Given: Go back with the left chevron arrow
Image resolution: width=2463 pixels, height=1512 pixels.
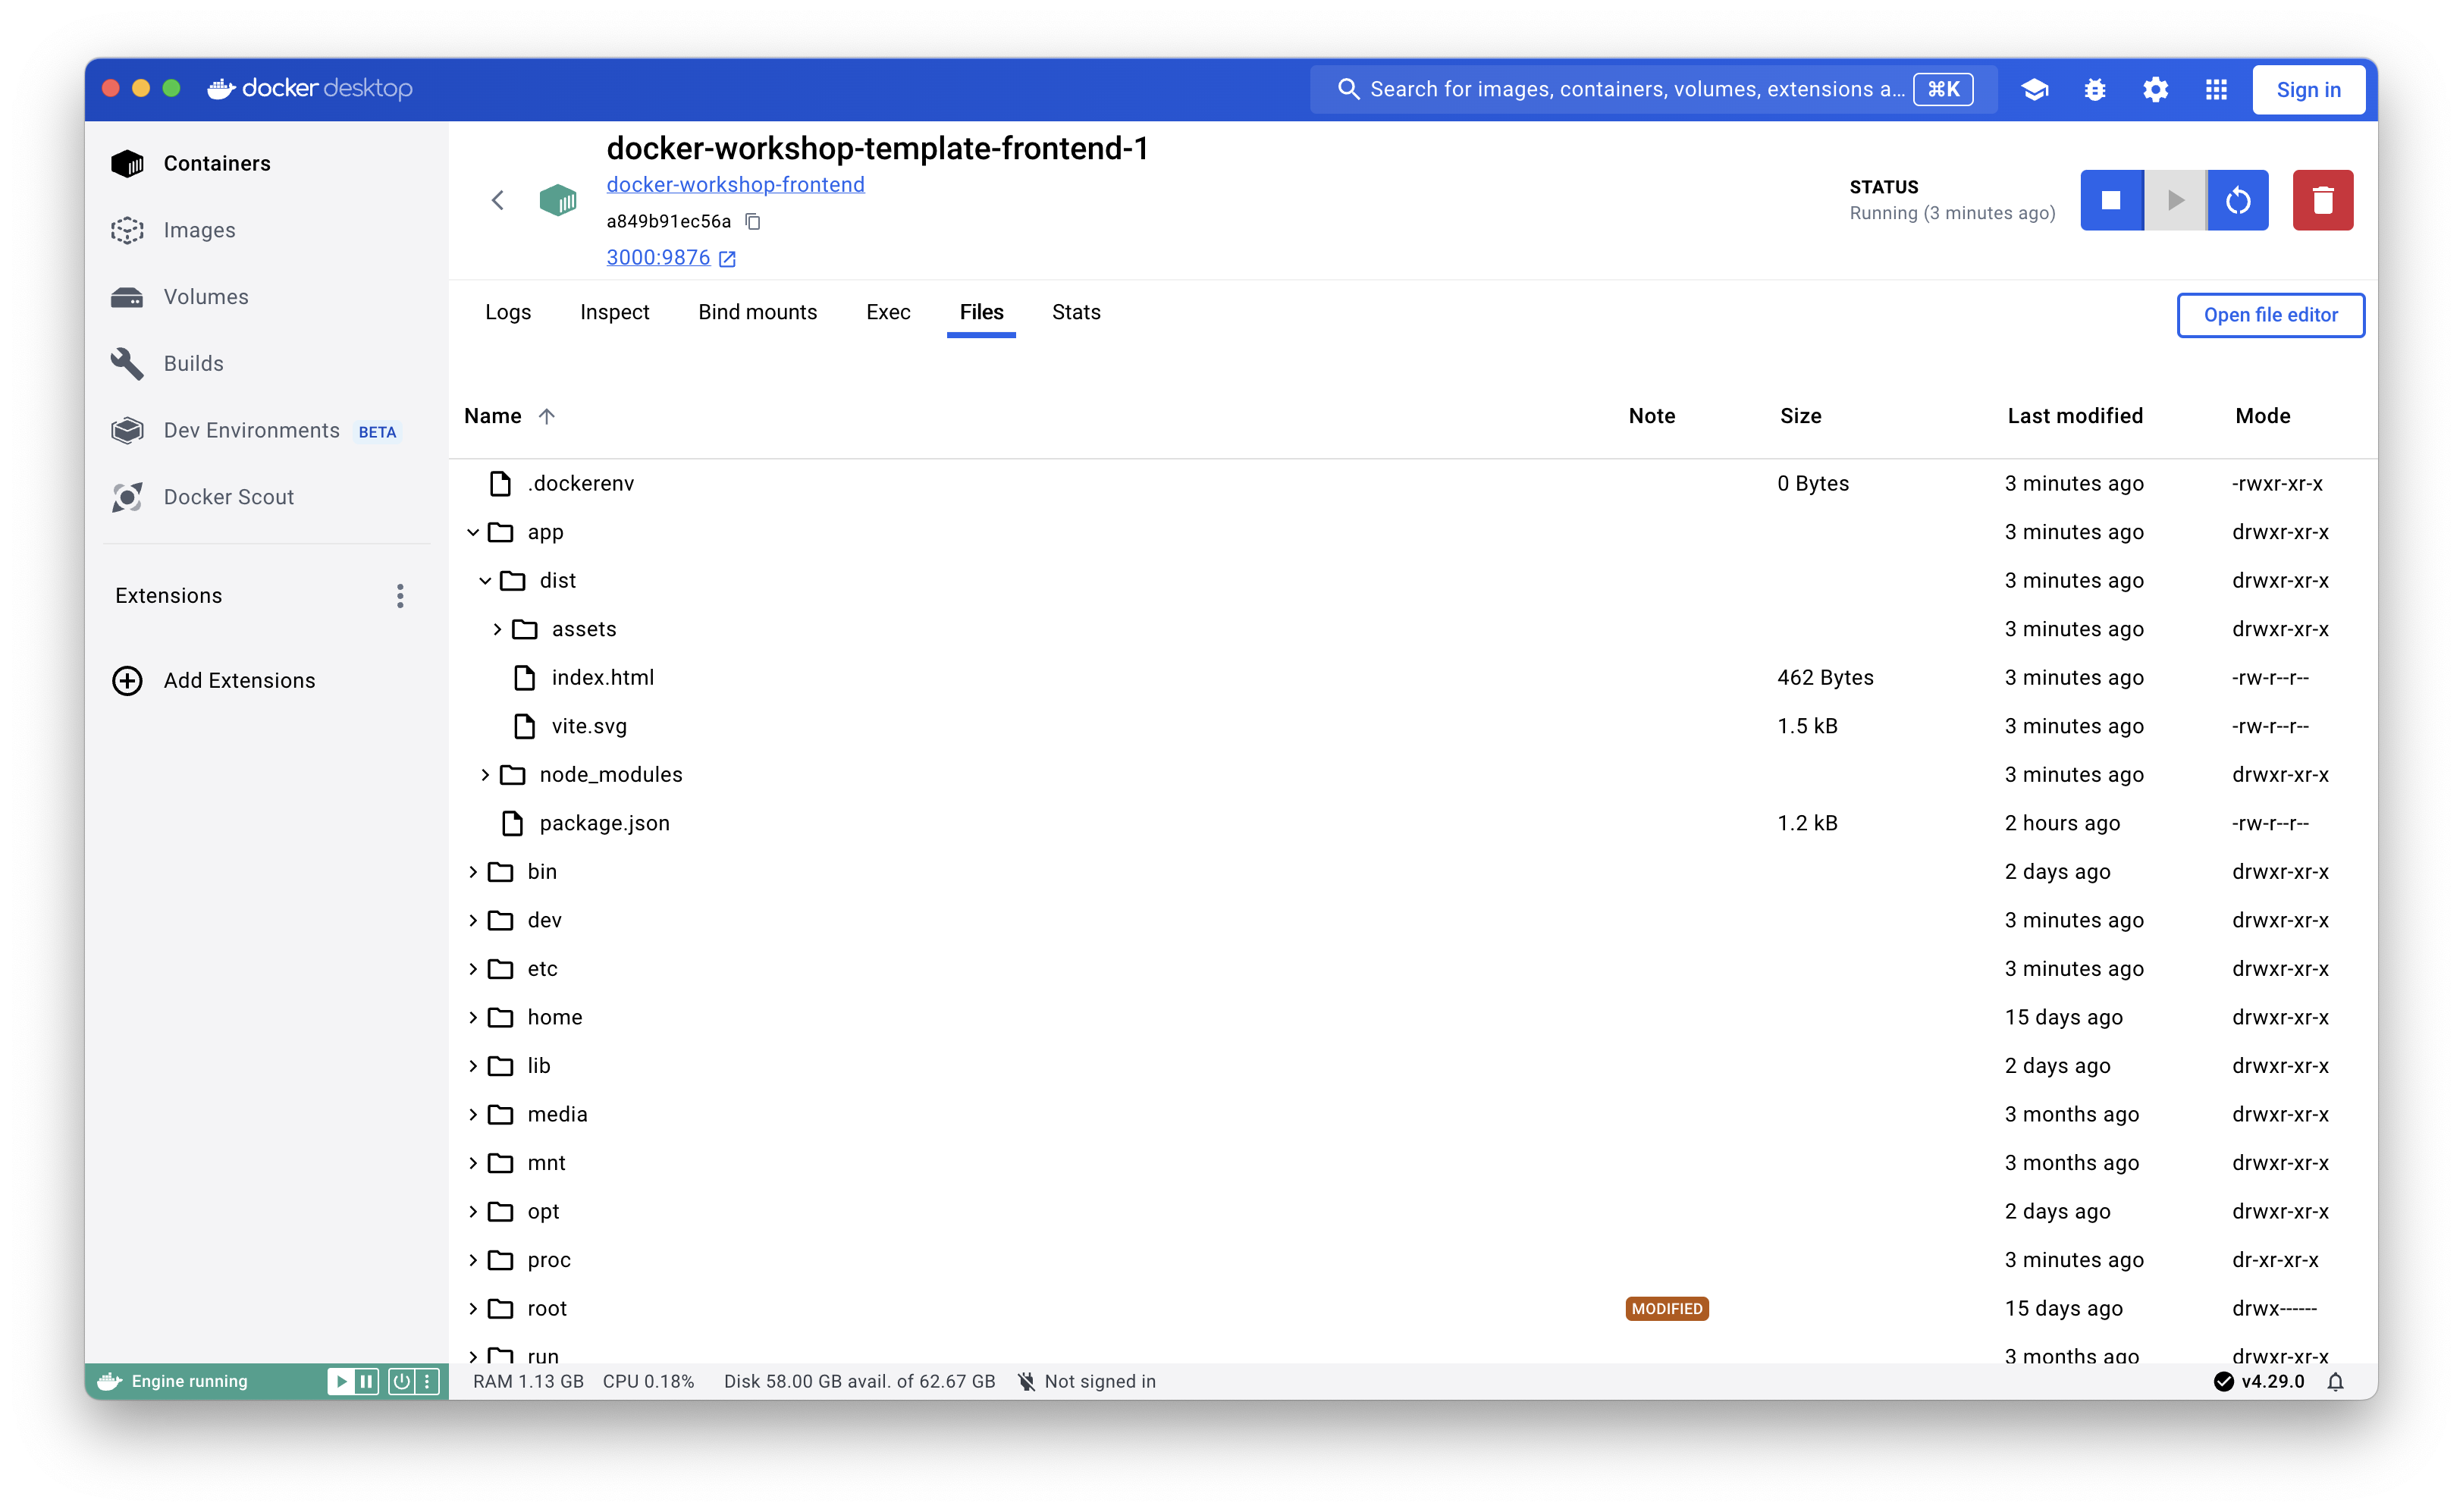Looking at the screenshot, I should 498,200.
